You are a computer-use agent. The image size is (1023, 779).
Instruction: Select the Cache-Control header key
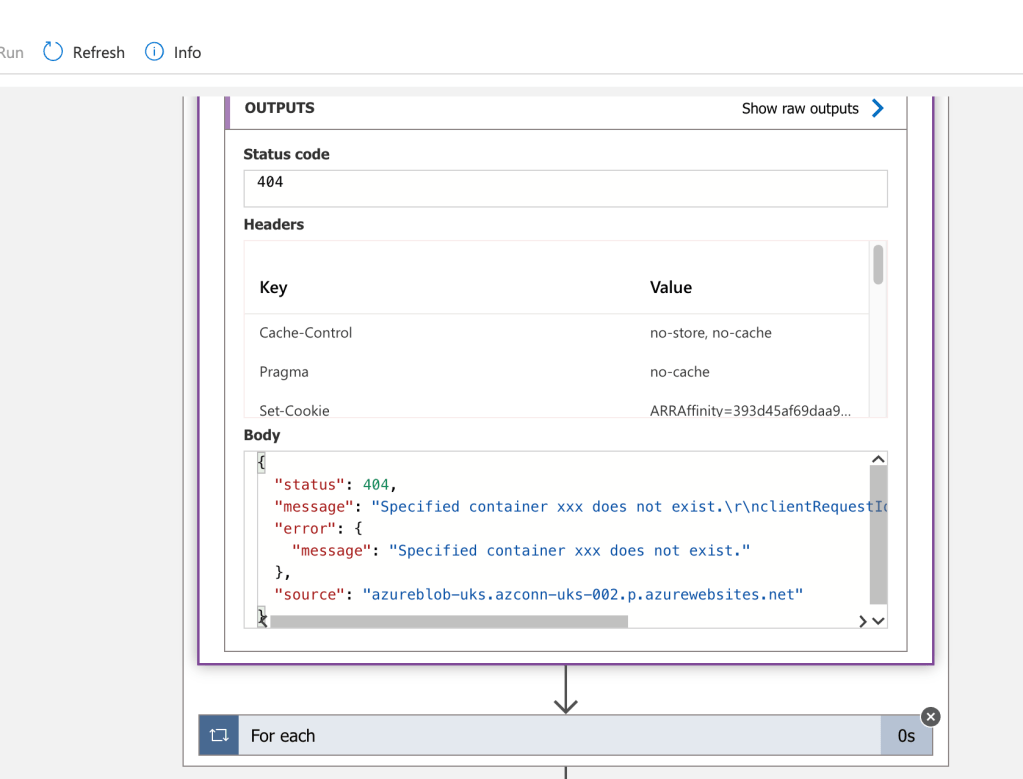tap(305, 333)
